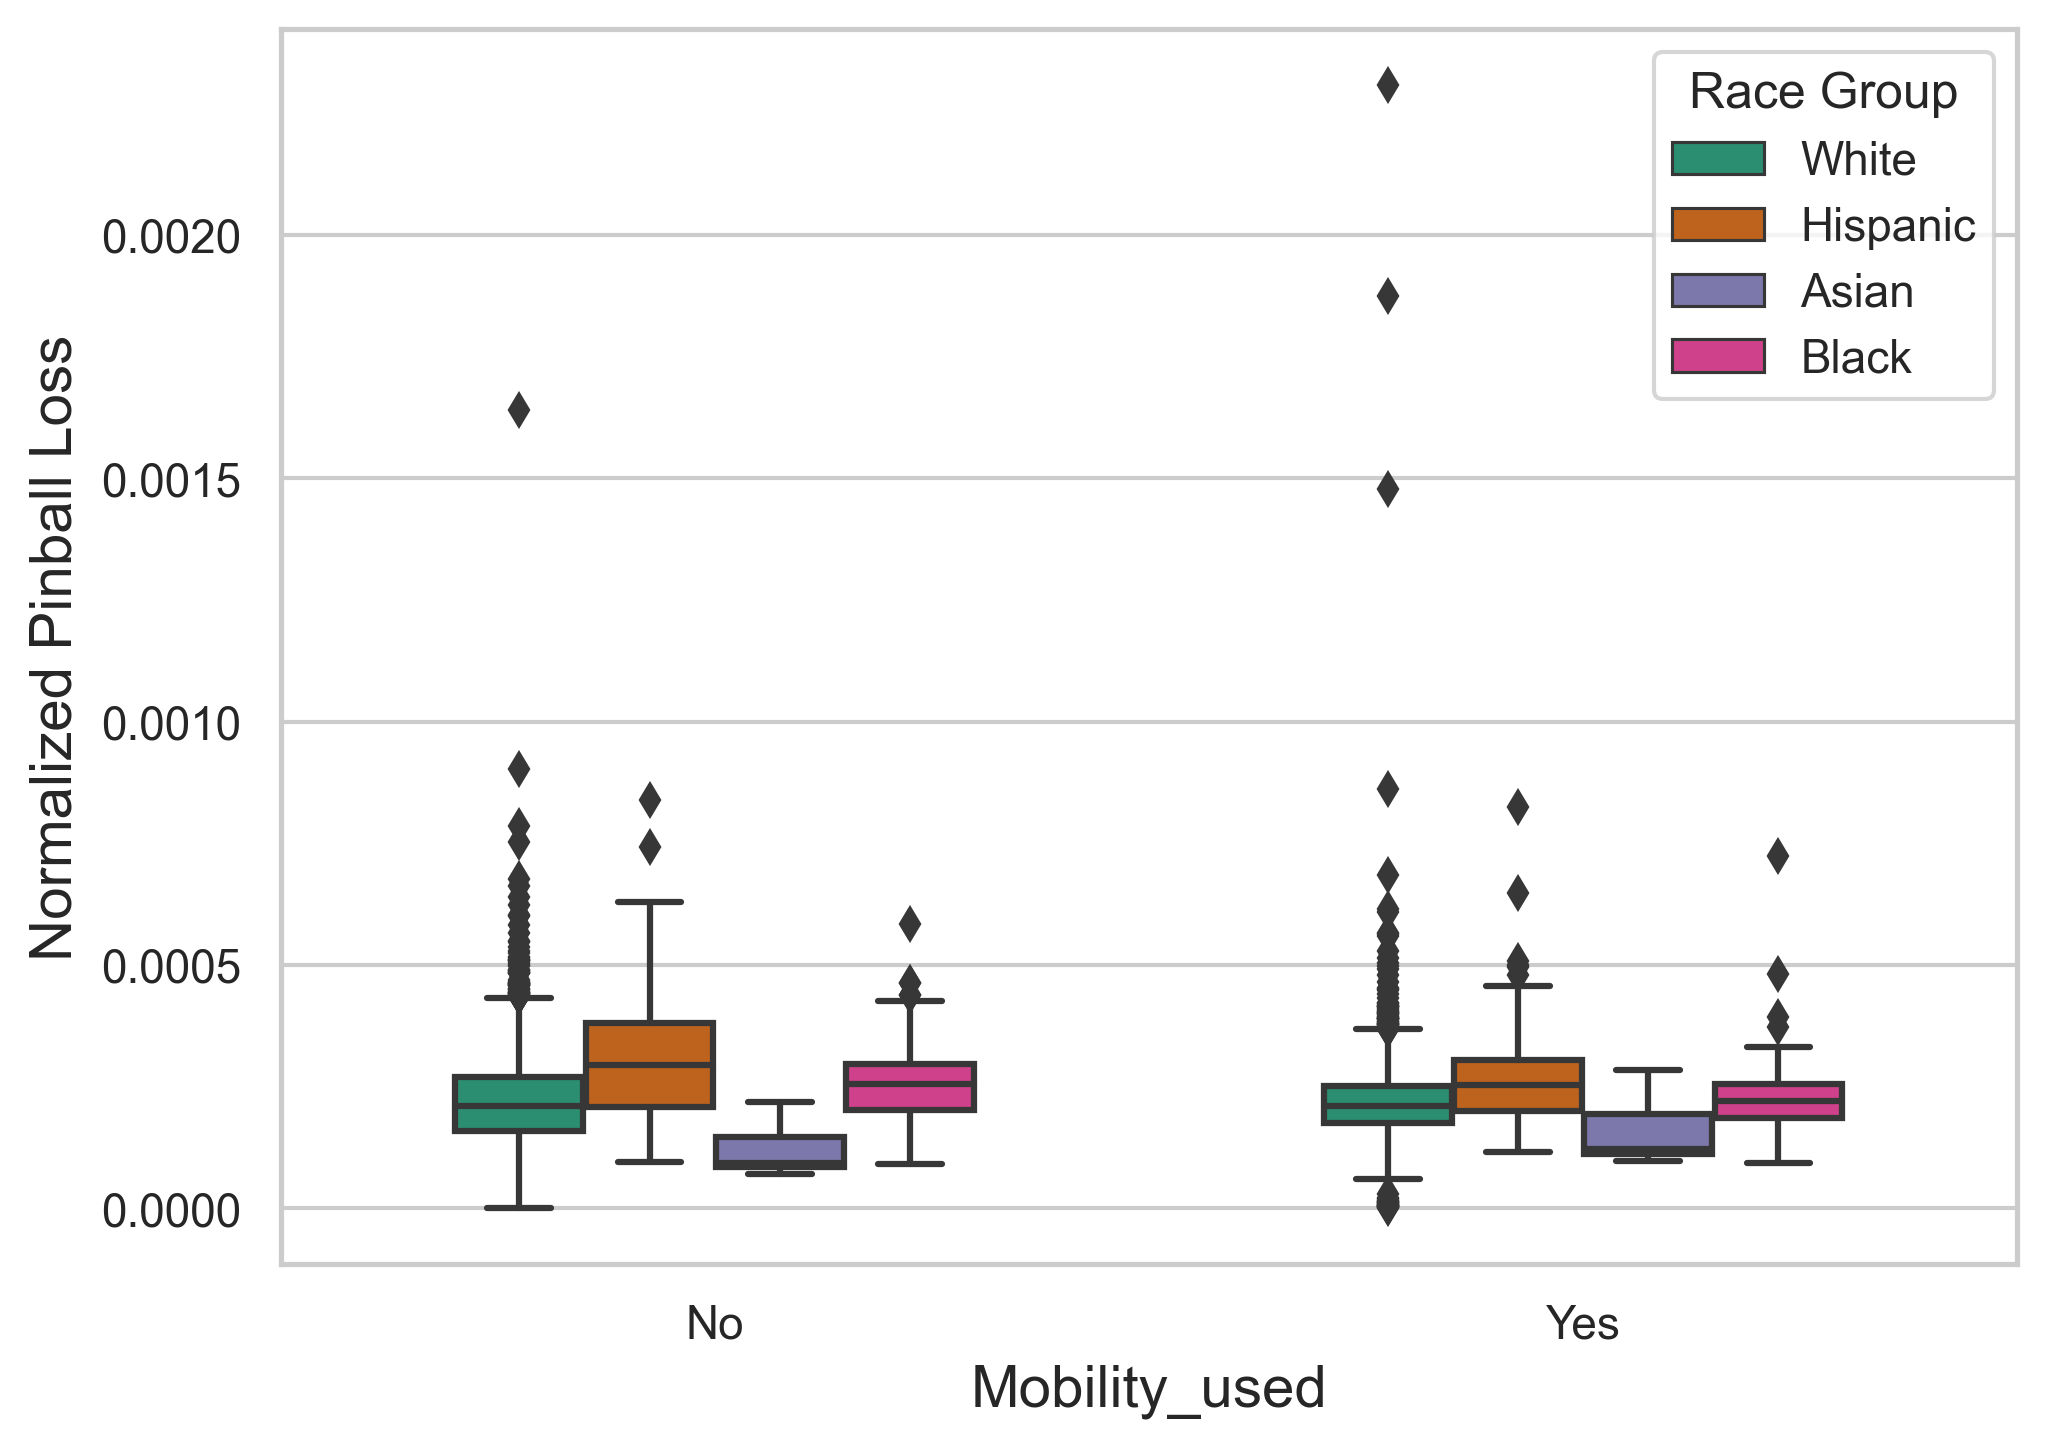Click the Yes x-axis tick label
2047x1448 pixels.
pyautogui.click(x=1582, y=1324)
